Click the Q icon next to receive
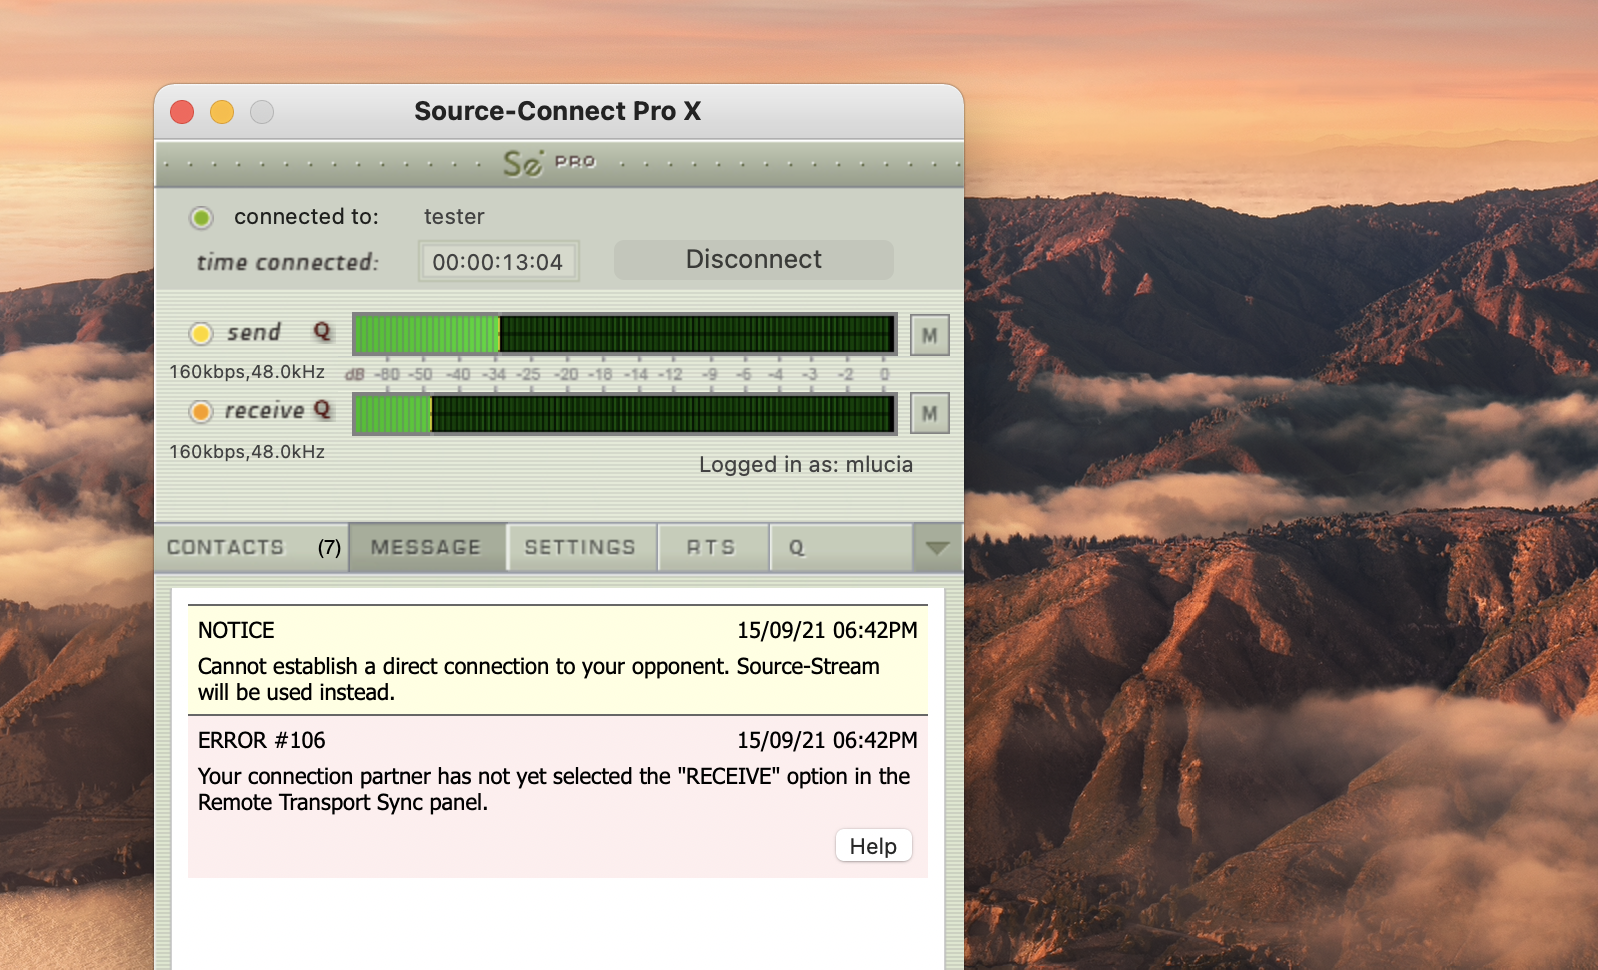 322,409
